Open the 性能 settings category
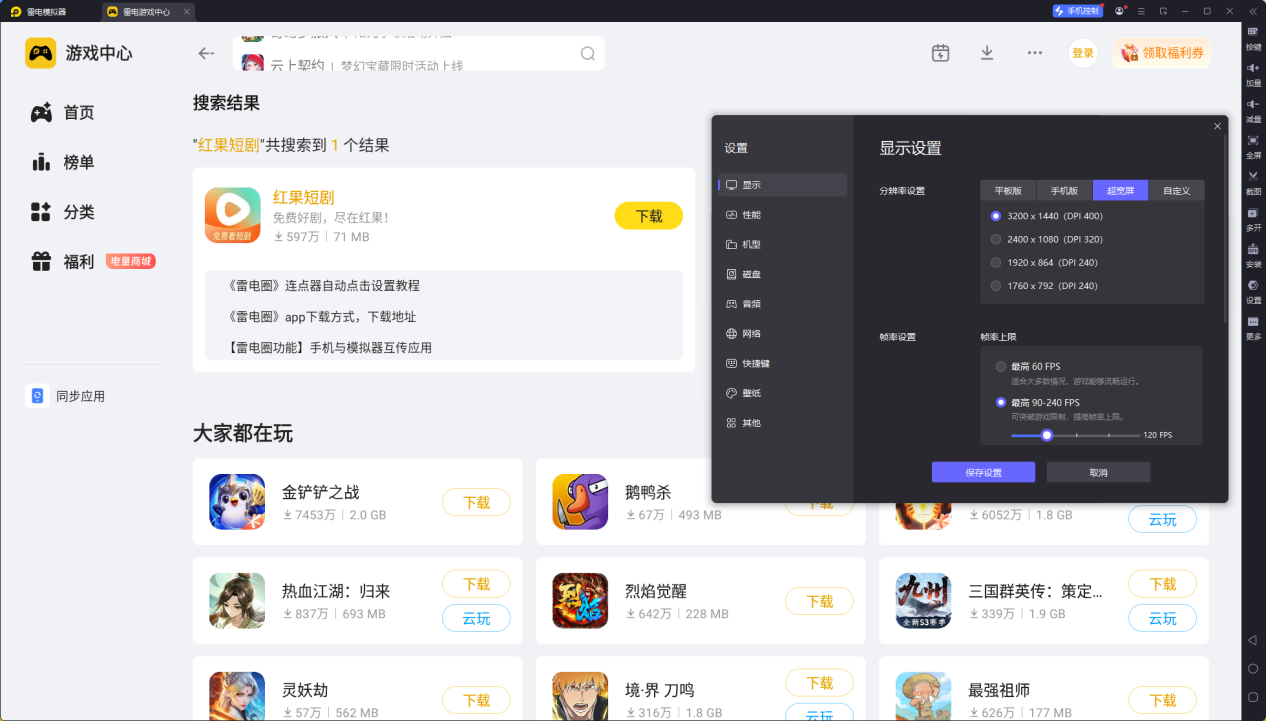This screenshot has height=721, width=1266. click(x=783, y=215)
